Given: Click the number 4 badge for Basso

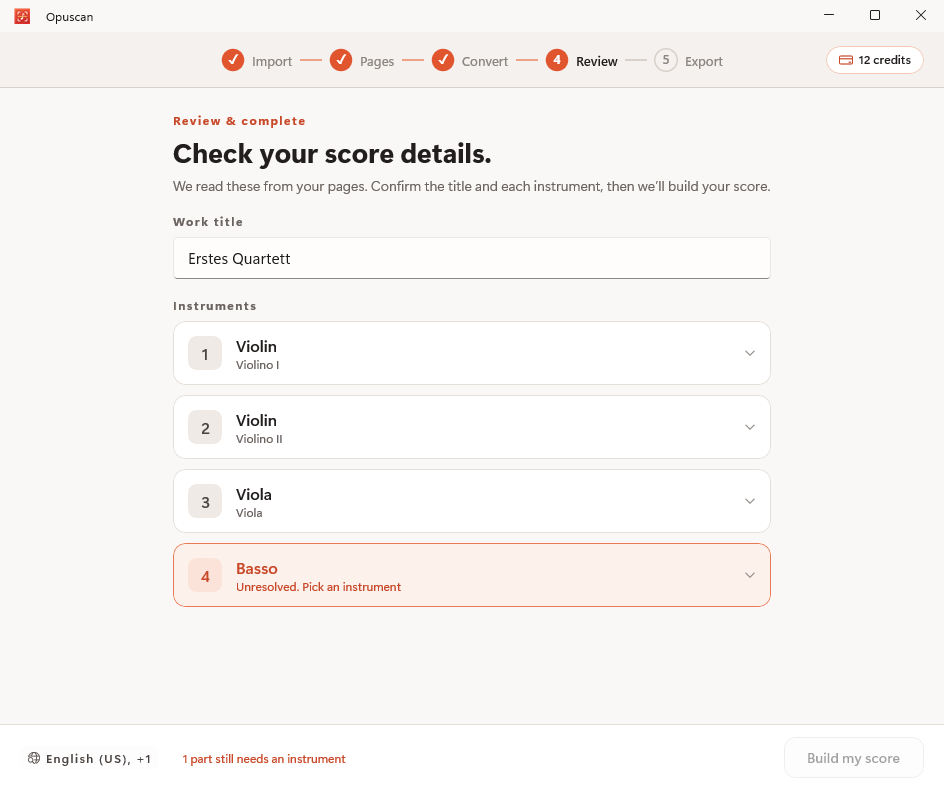Looking at the screenshot, I should tap(205, 576).
